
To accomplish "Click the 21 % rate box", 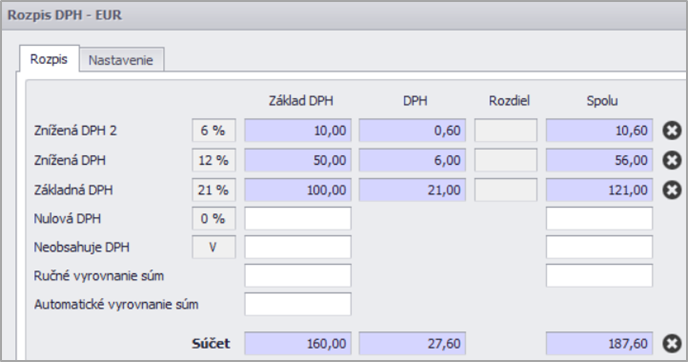I will [x=214, y=190].
